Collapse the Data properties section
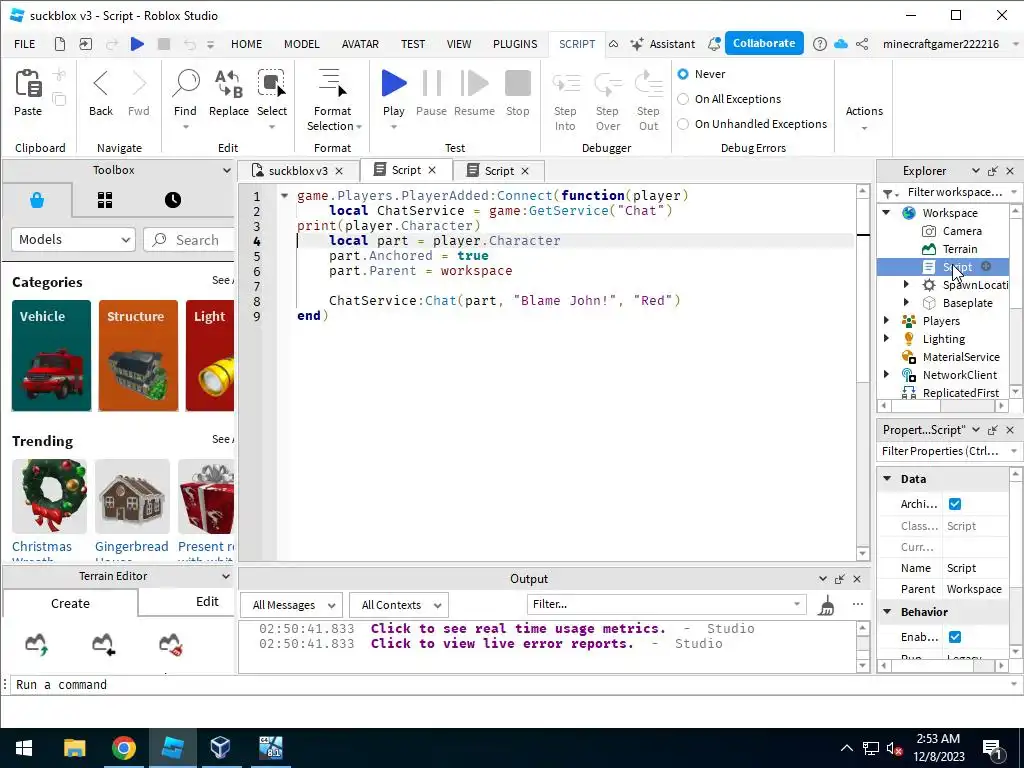1024x768 pixels. click(x=887, y=479)
